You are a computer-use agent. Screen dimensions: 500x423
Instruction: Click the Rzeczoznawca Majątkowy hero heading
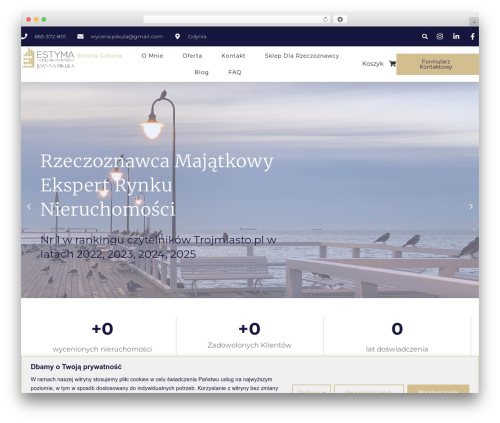coord(157,185)
